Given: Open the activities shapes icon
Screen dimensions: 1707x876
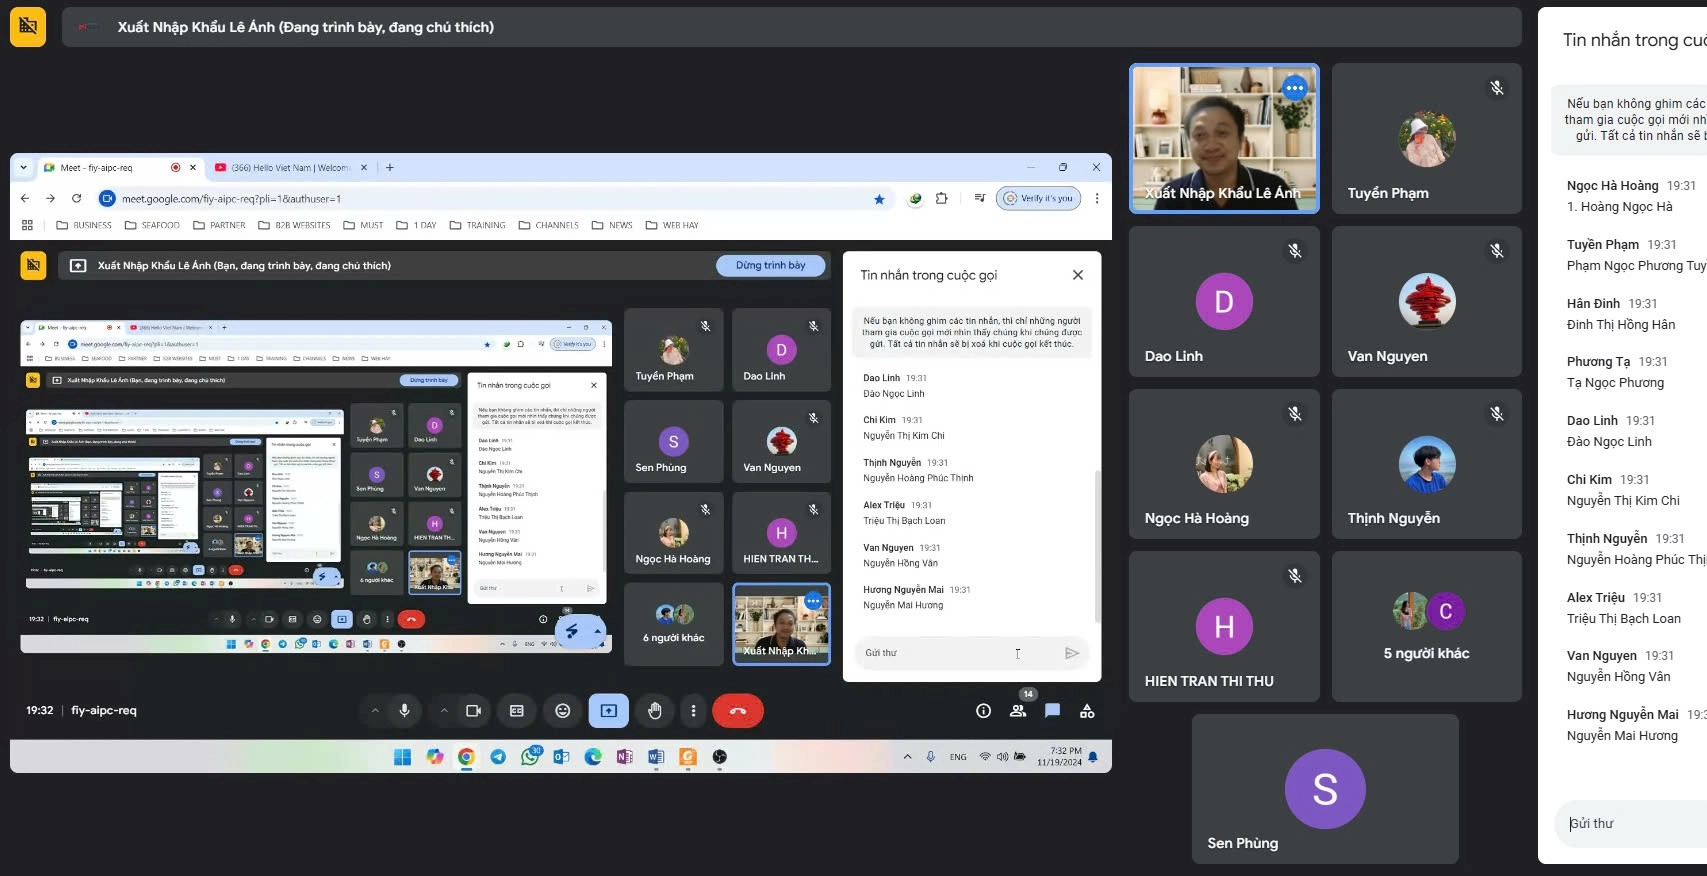Looking at the screenshot, I should click(x=1087, y=711).
